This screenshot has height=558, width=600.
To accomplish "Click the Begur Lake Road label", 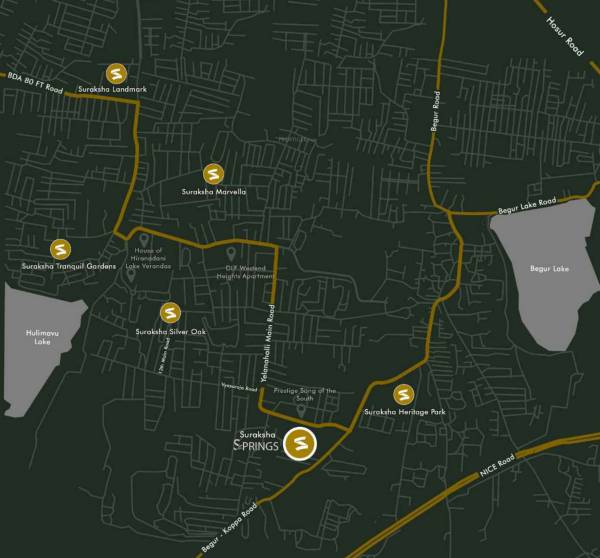I will (527, 206).
